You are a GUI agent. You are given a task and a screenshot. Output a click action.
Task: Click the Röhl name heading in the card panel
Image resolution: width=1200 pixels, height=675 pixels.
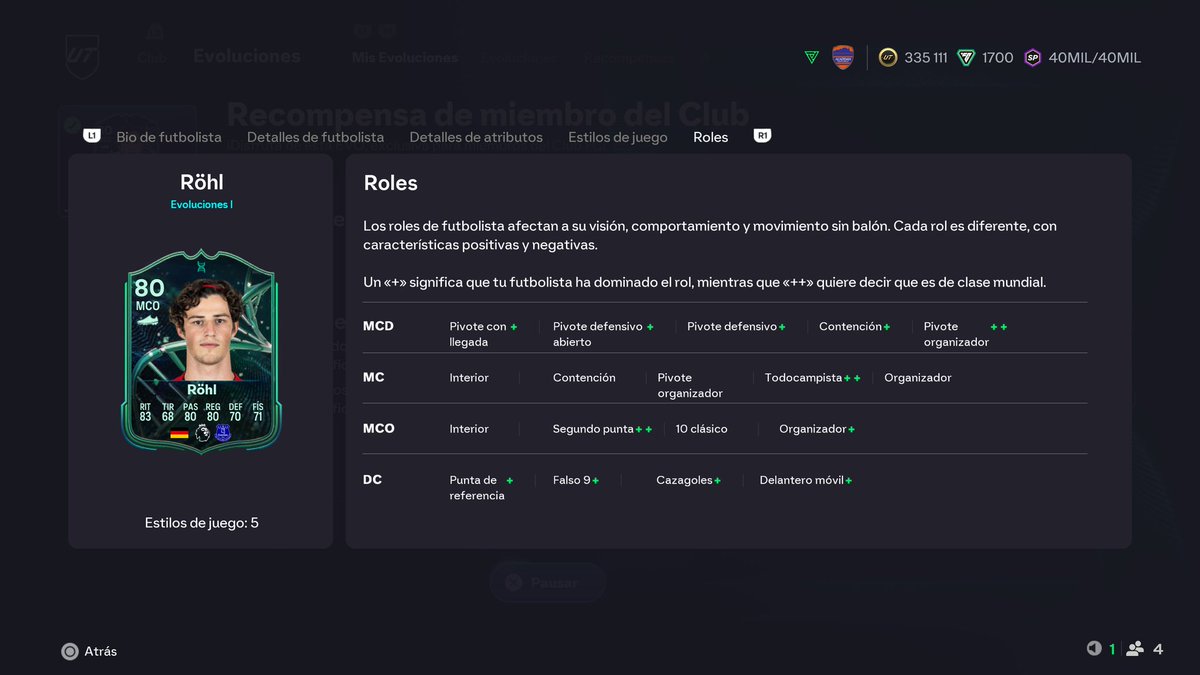[201, 182]
